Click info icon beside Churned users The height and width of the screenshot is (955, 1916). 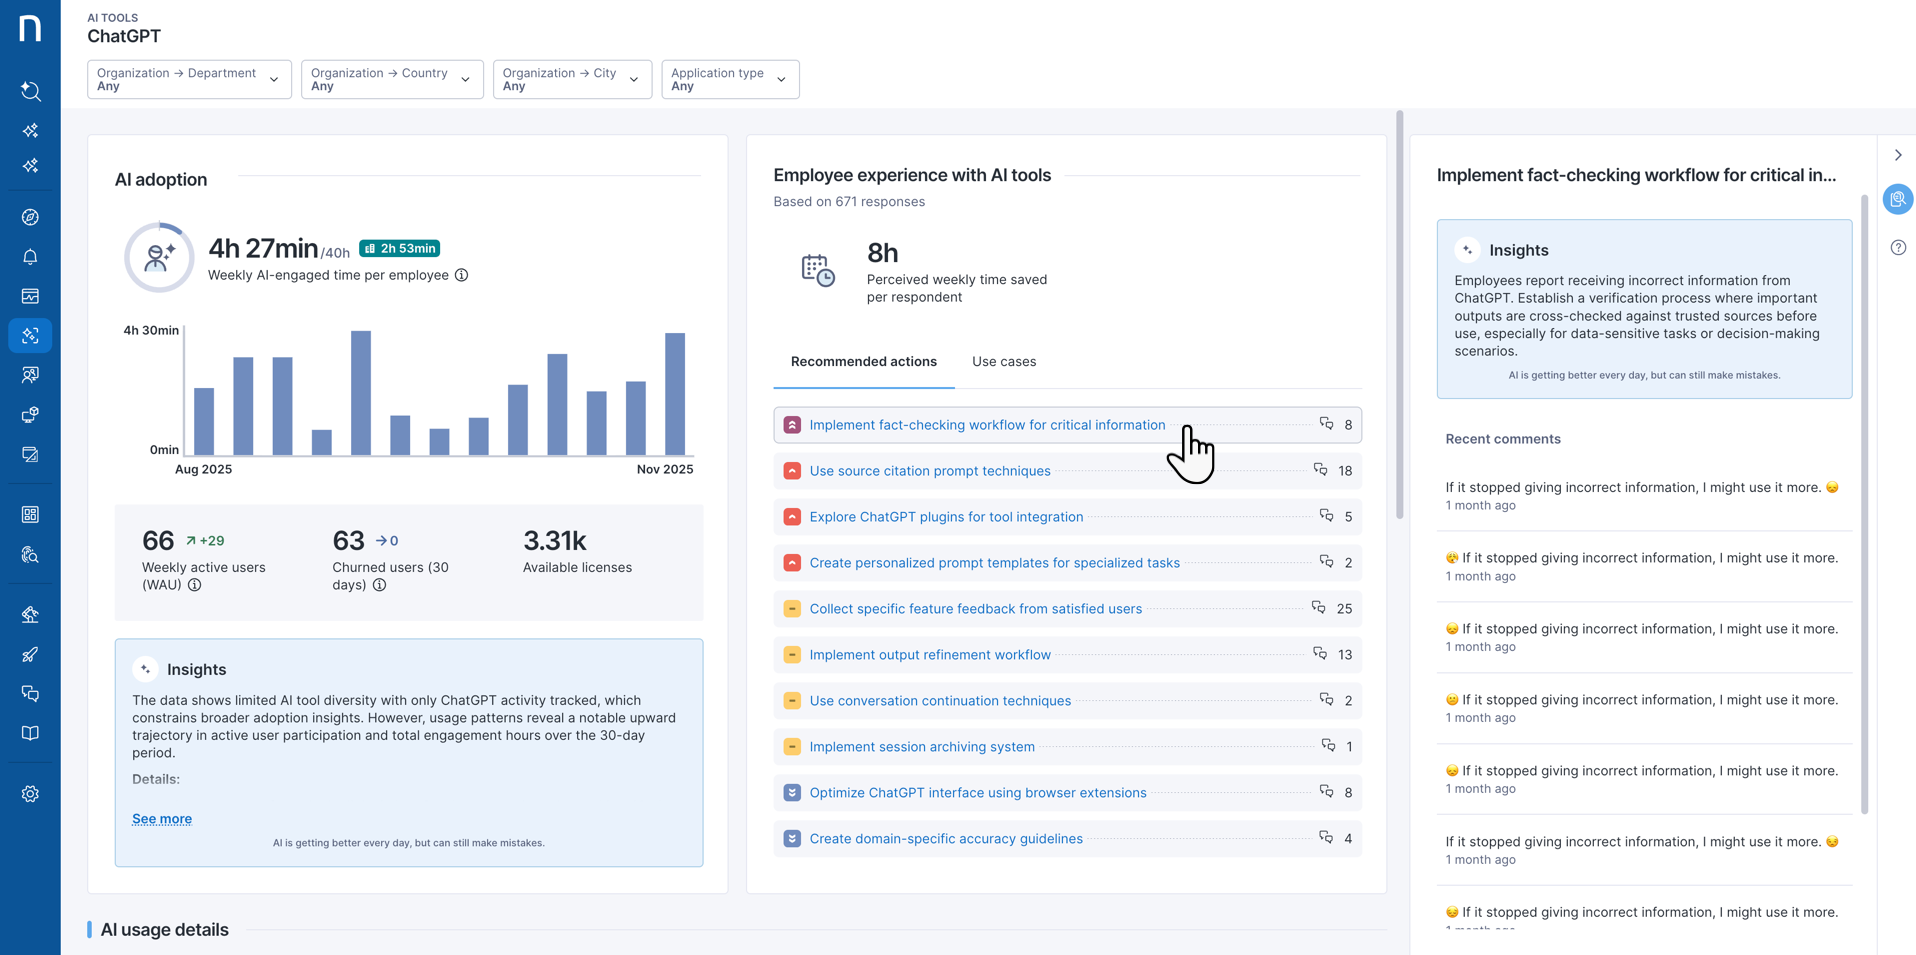coord(379,585)
